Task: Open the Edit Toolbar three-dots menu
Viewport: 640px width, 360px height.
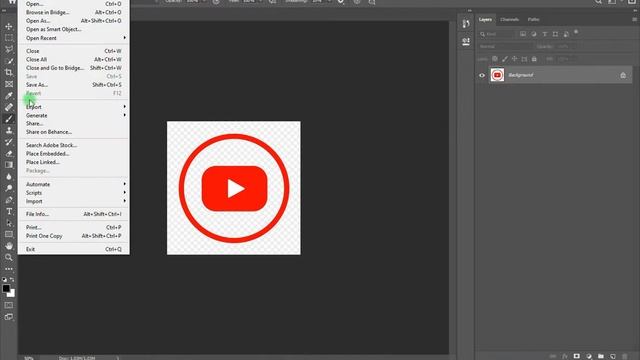Action: (9, 269)
